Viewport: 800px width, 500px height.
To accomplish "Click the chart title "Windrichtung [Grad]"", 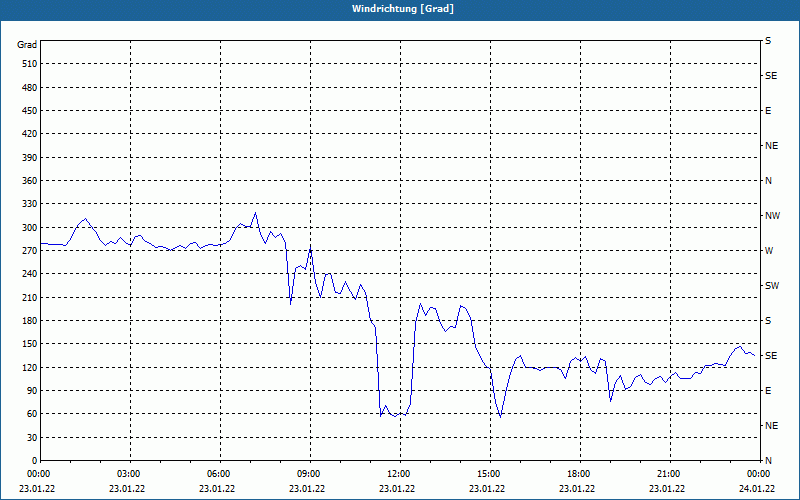I will coord(403,9).
